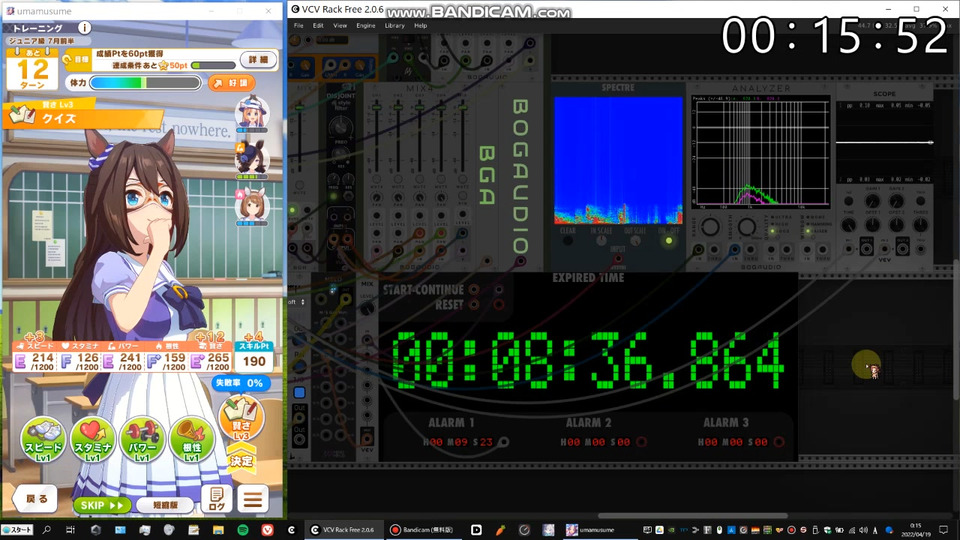
Task: Switch to umamusume taskbar button
Action: click(x=591, y=530)
